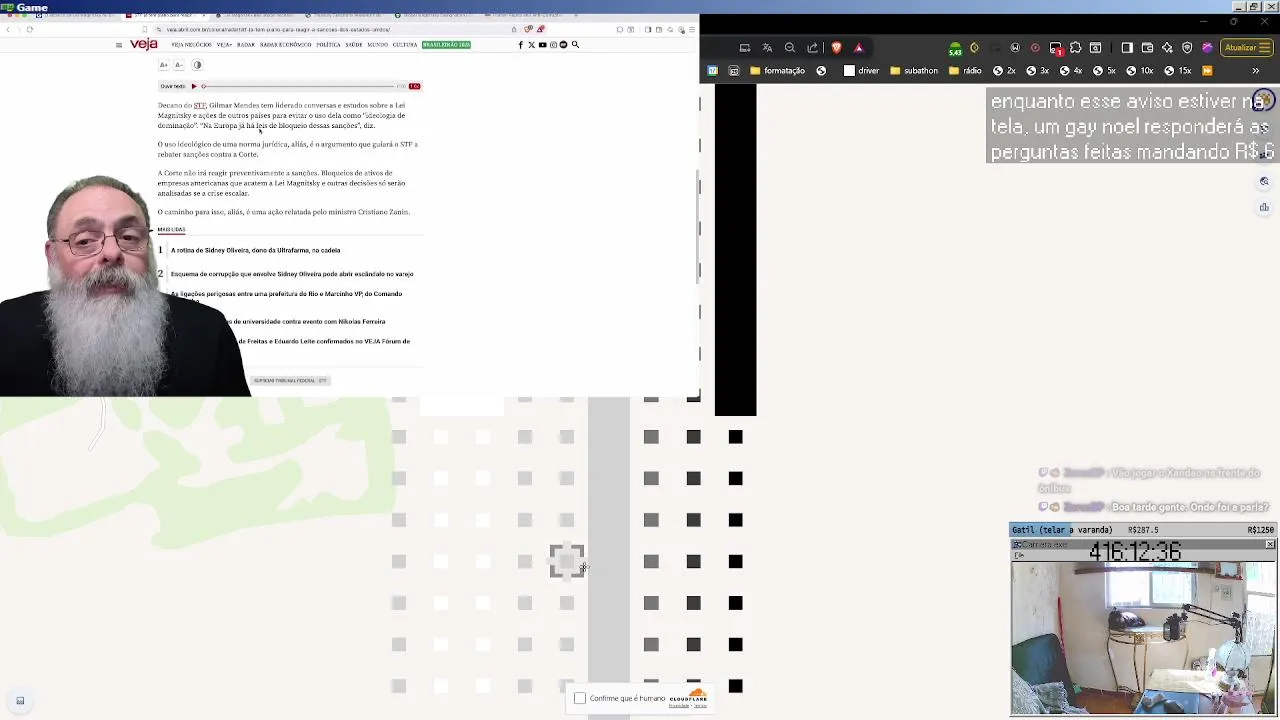Click the red circular record extension icon
Screen dimensions: 1280x720
1035,47
